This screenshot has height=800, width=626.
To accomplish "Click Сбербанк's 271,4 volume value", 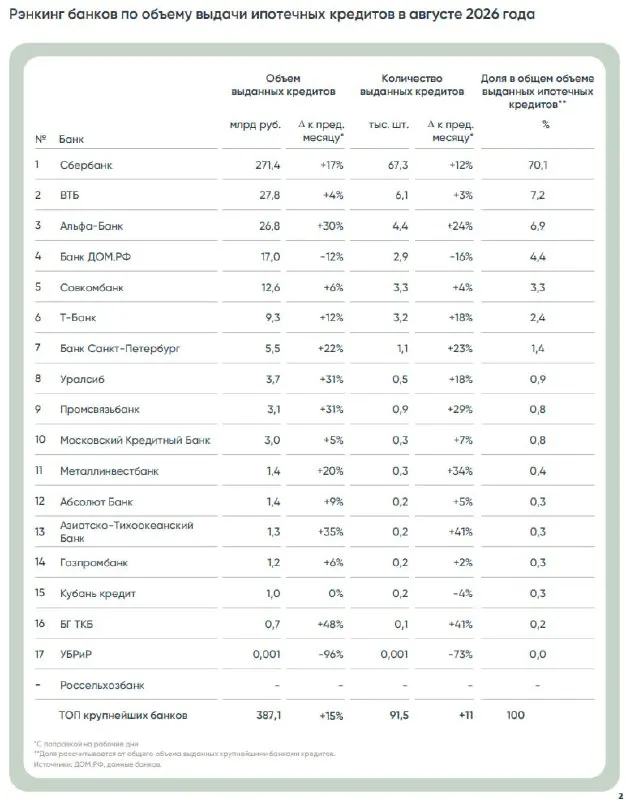I will point(268,165).
